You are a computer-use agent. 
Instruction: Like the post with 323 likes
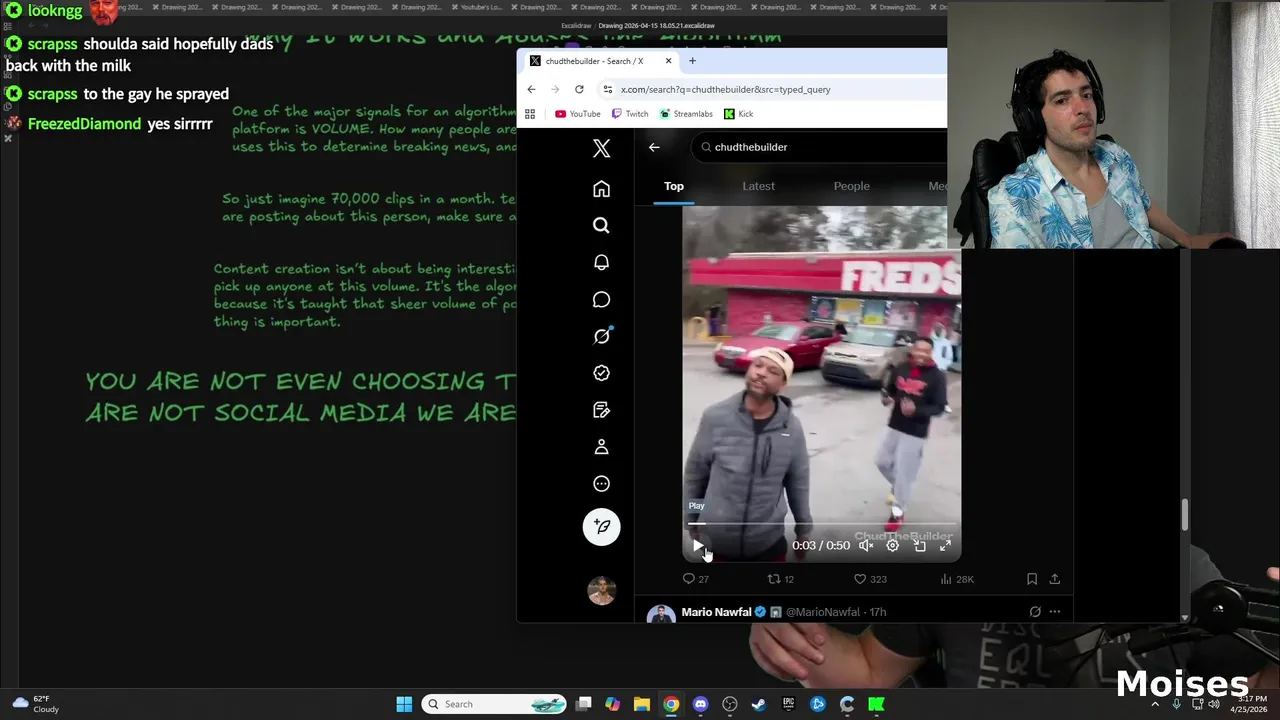(x=869, y=579)
